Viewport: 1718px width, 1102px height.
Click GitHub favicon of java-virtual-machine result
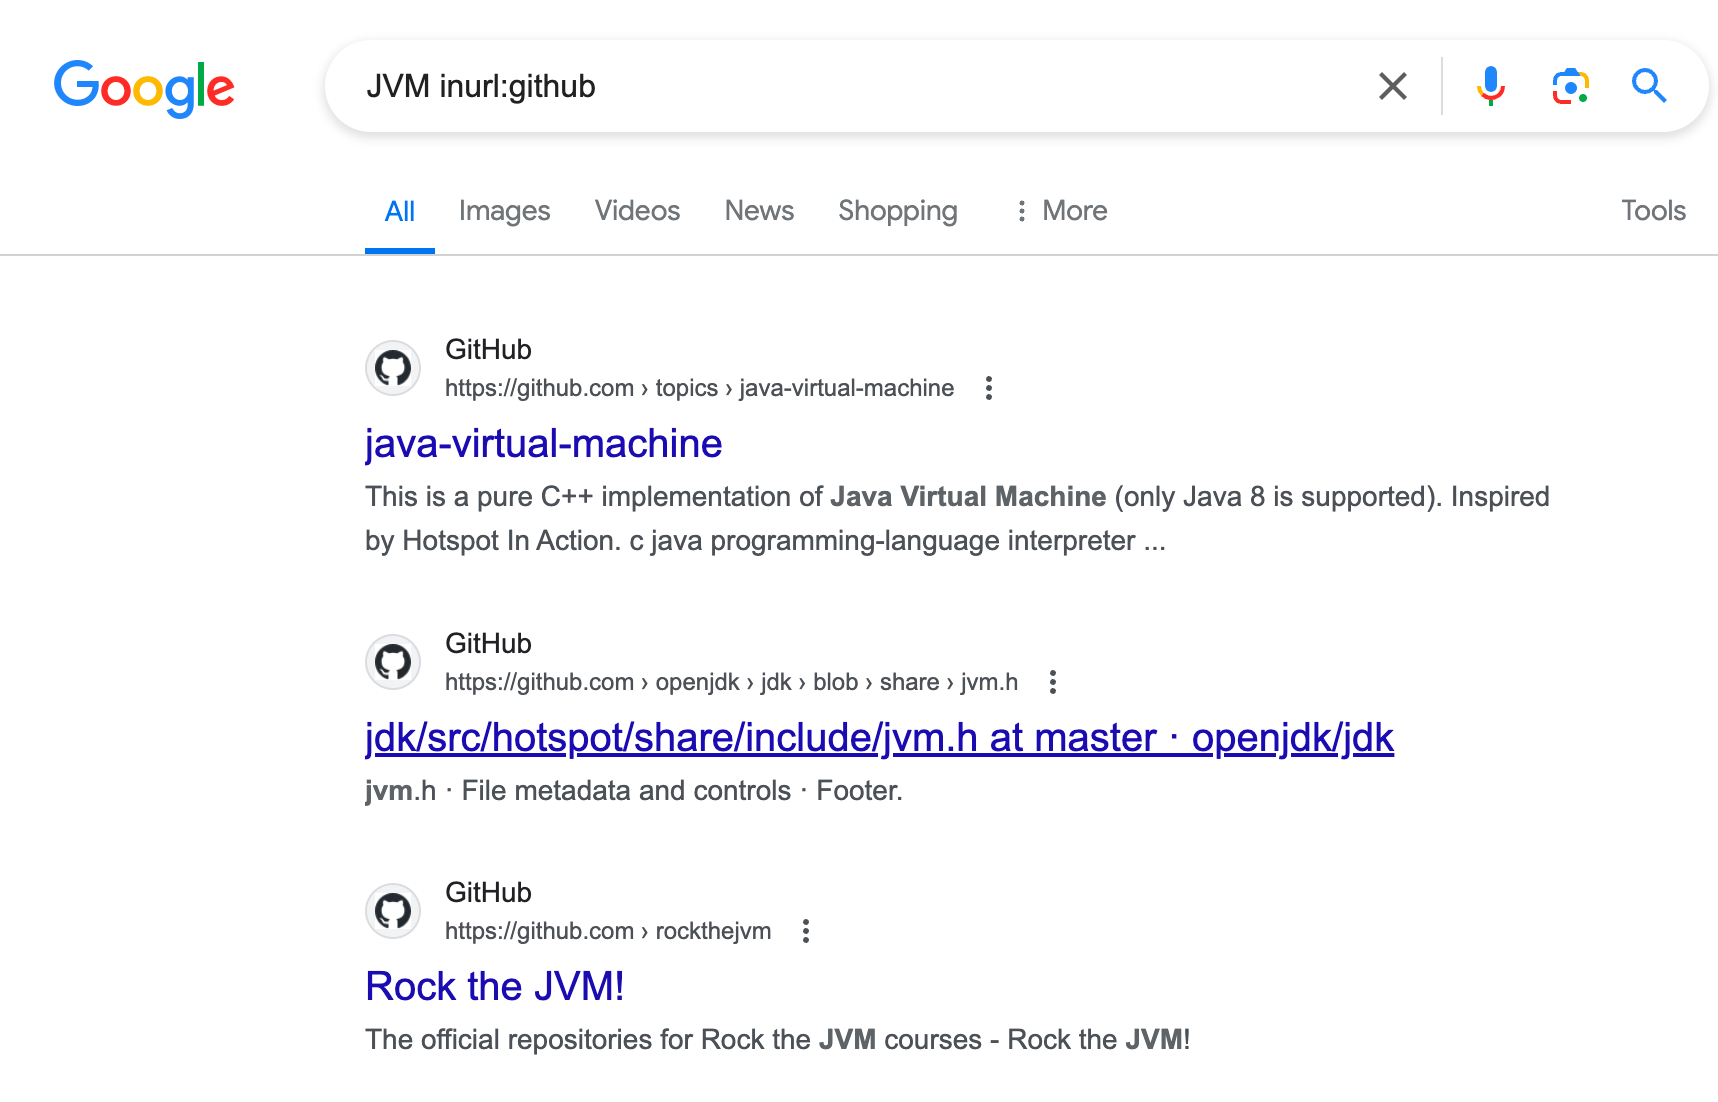click(x=393, y=368)
